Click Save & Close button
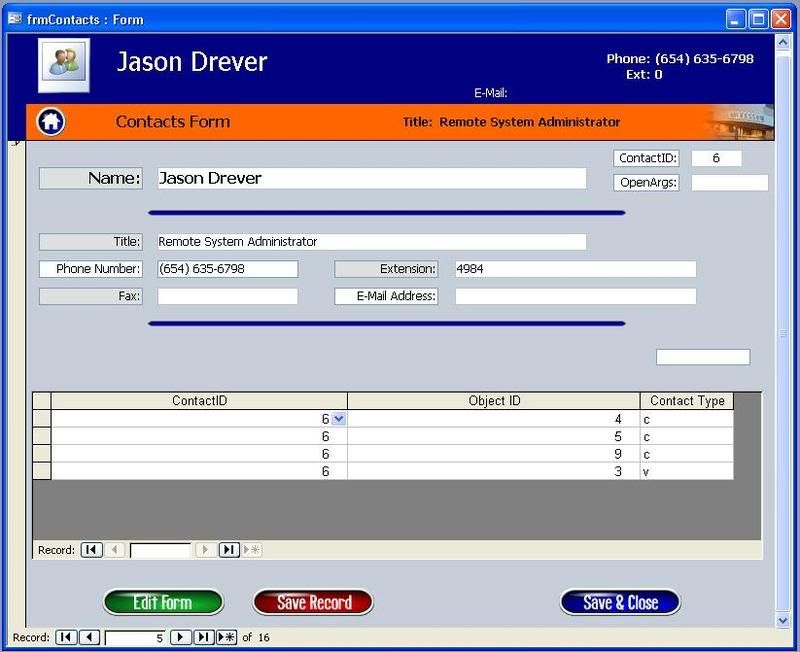800x652 pixels. [x=620, y=603]
